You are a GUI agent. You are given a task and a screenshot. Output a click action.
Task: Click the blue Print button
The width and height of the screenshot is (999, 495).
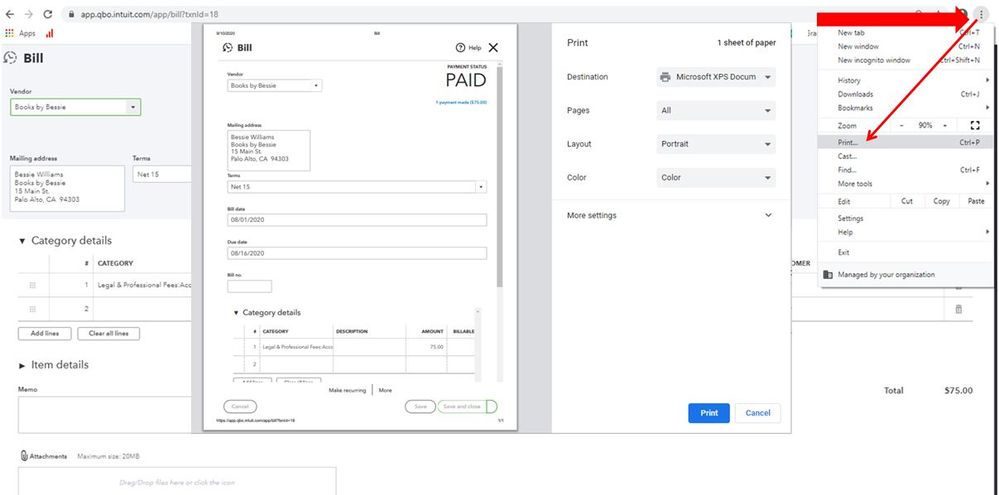(x=709, y=413)
